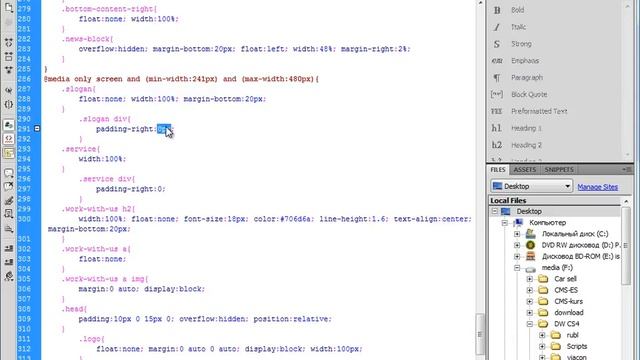Click the Italic I icon in Insert panel
This screenshot has height=360, width=640.
pos(497,27)
